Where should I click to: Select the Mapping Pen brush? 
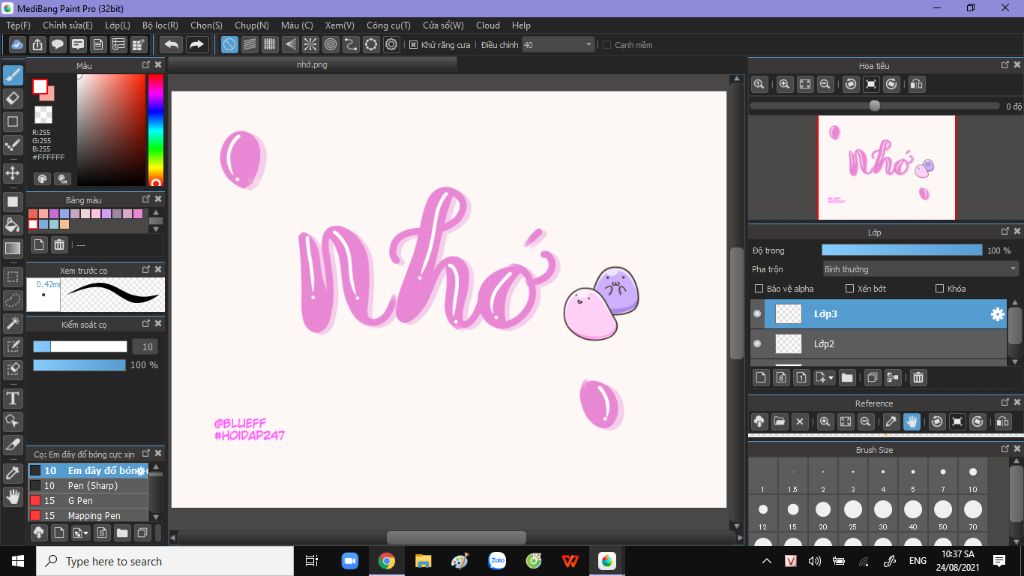[x=89, y=516]
